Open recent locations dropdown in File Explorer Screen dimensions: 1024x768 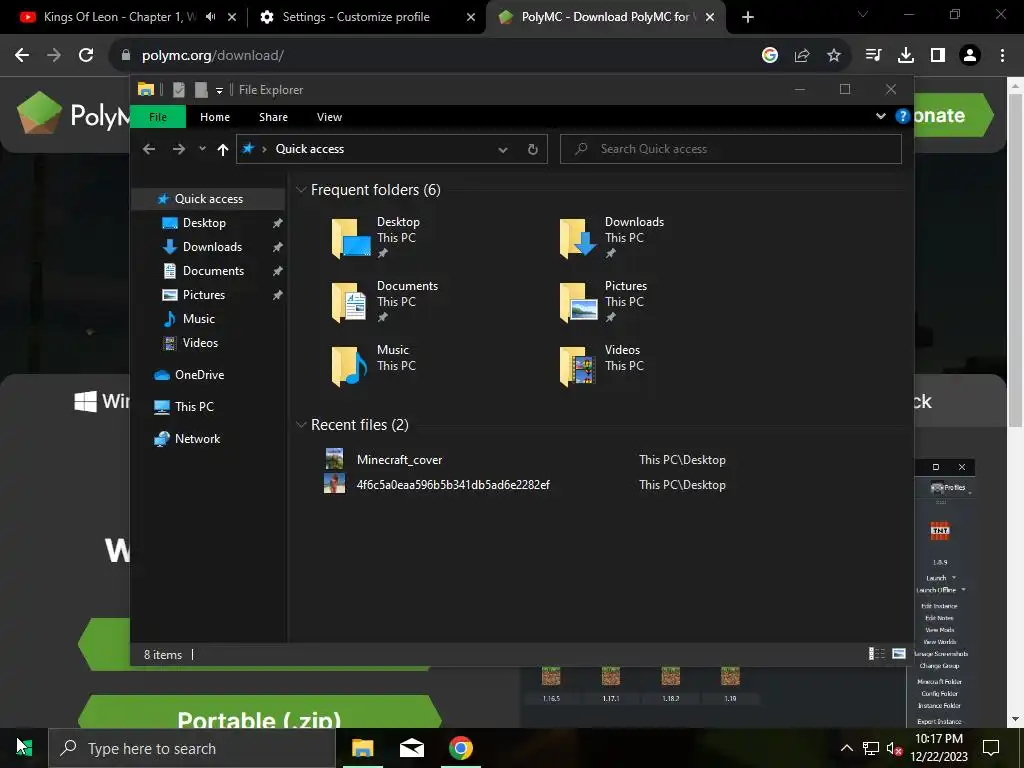(202, 149)
